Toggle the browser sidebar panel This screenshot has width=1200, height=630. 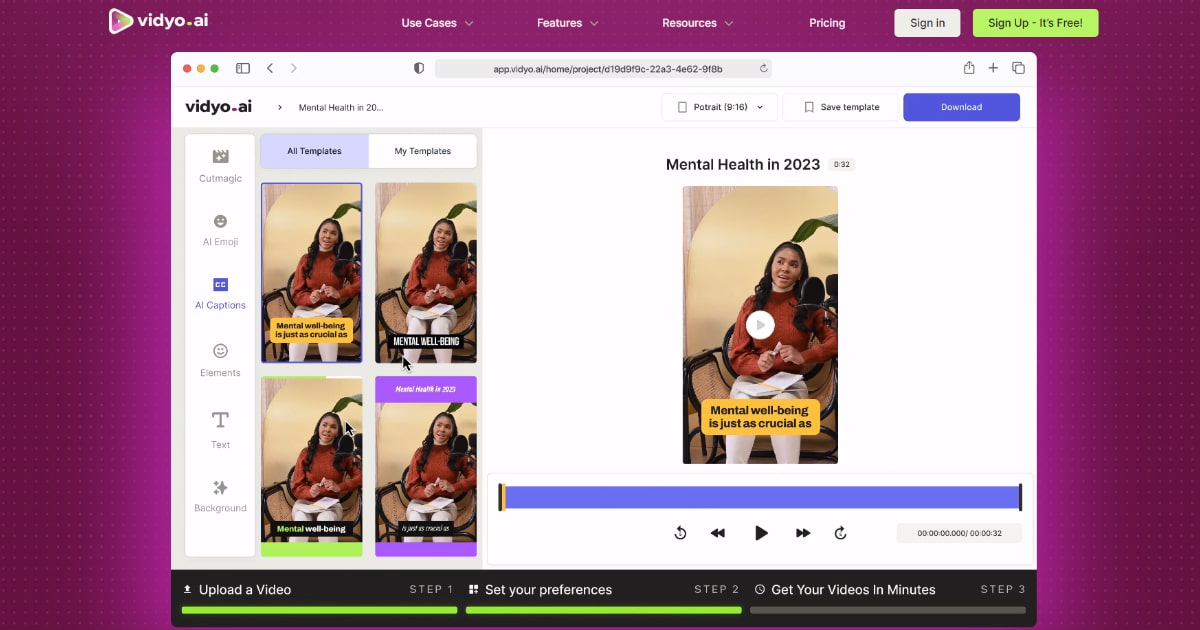[243, 68]
